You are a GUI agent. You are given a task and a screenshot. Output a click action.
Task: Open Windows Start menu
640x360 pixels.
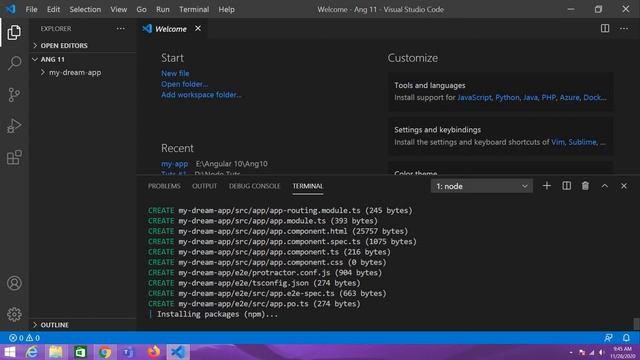pos(9,352)
